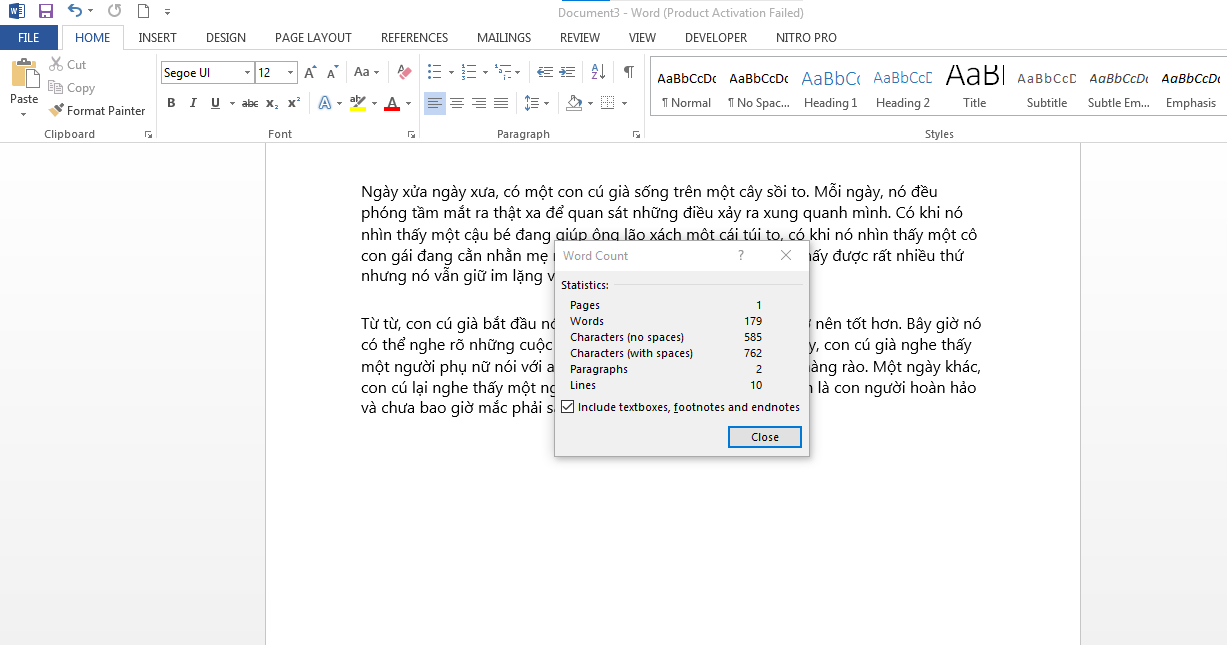The height and width of the screenshot is (645, 1227).
Task: Apply the Subtle Emphasis style thumbnail
Action: click(x=1119, y=88)
